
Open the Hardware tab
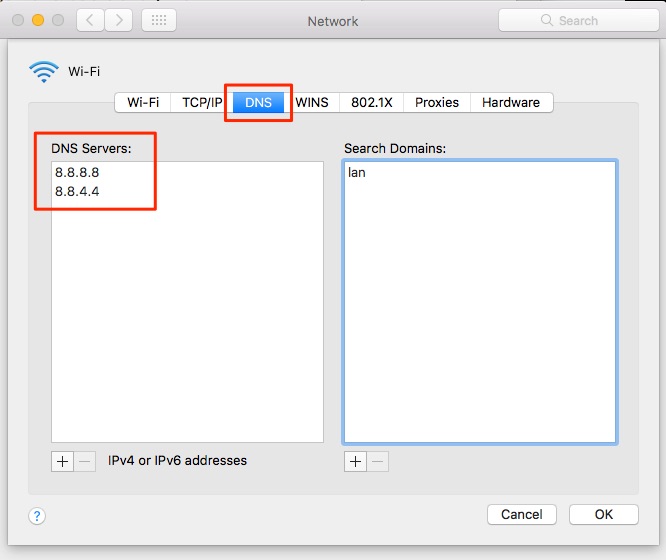point(511,102)
